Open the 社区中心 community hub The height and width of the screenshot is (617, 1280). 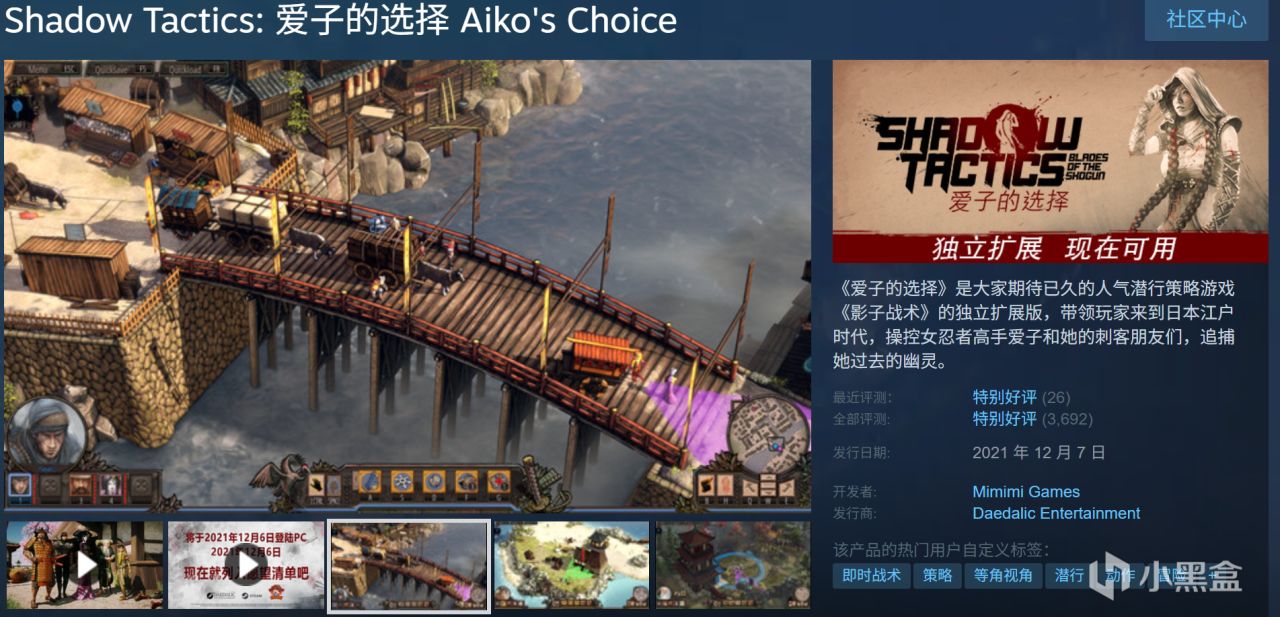coord(1206,19)
